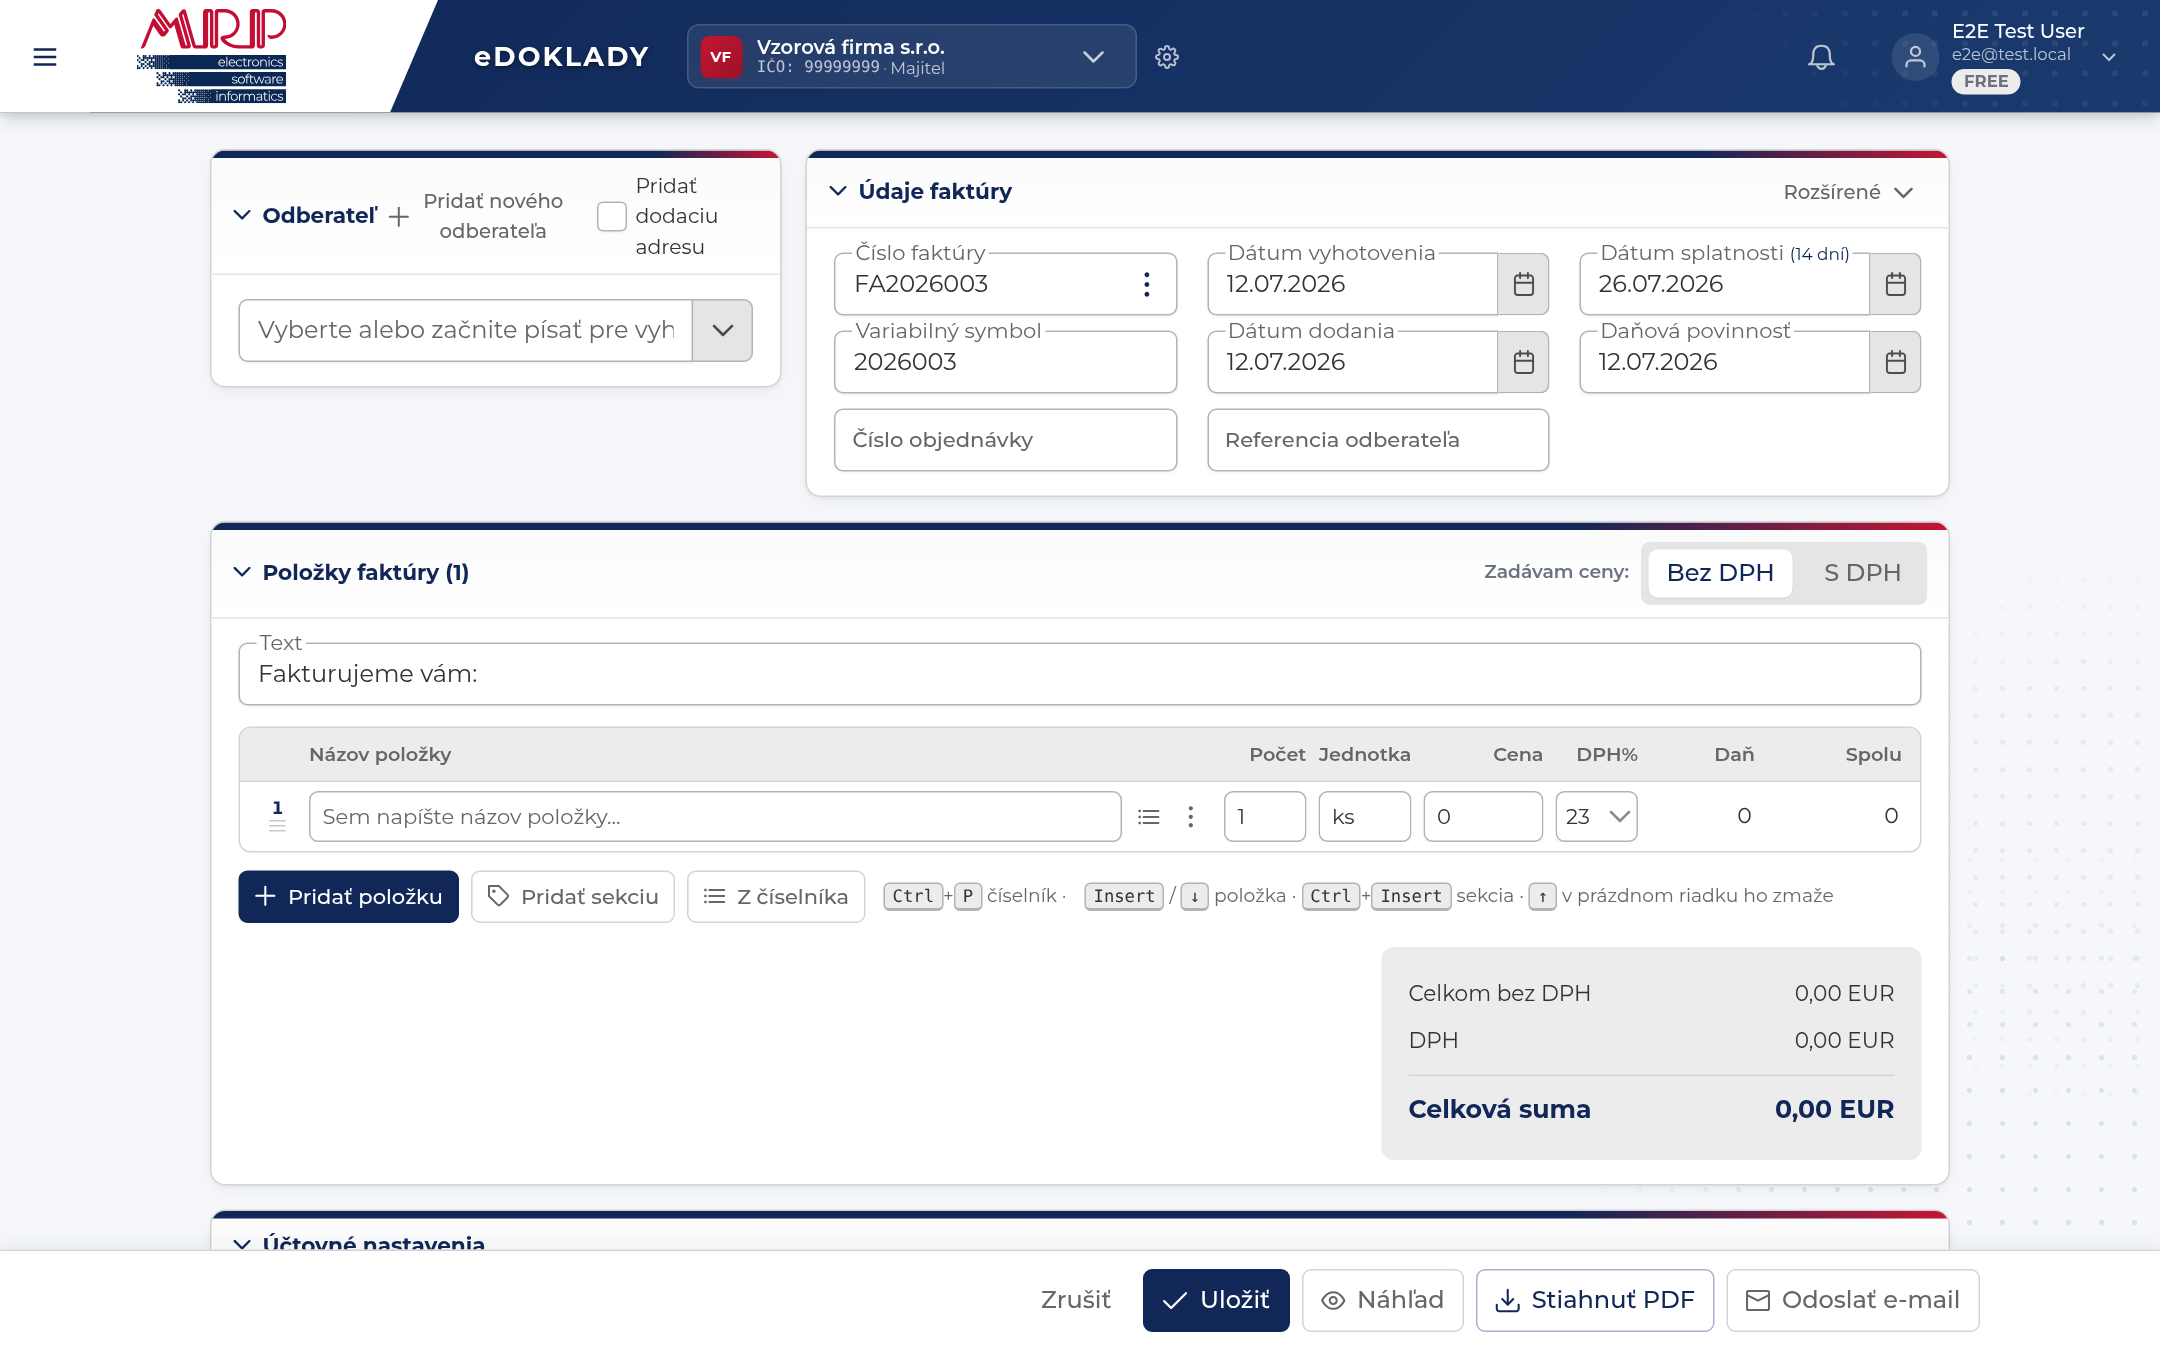Switch price entry to Bez DPH
The image size is (2160, 1350).
(x=1720, y=573)
